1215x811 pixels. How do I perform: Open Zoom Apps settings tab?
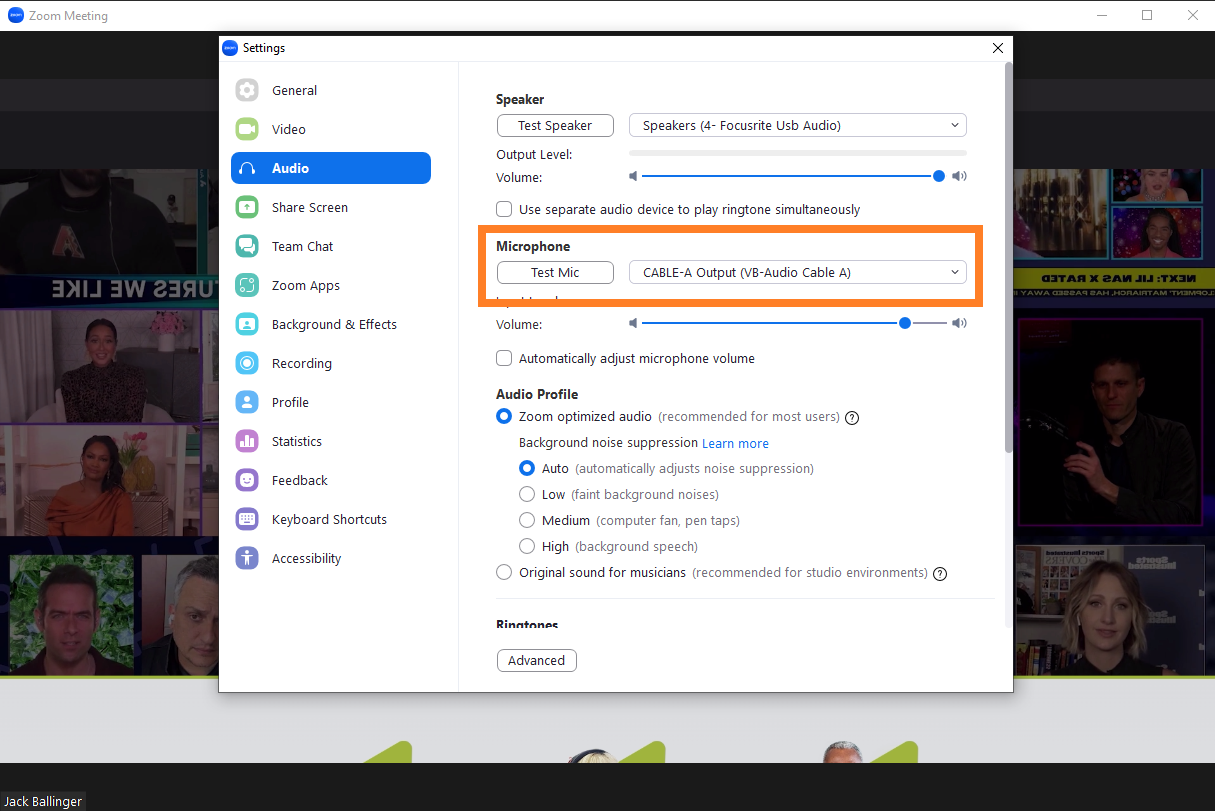coord(331,285)
